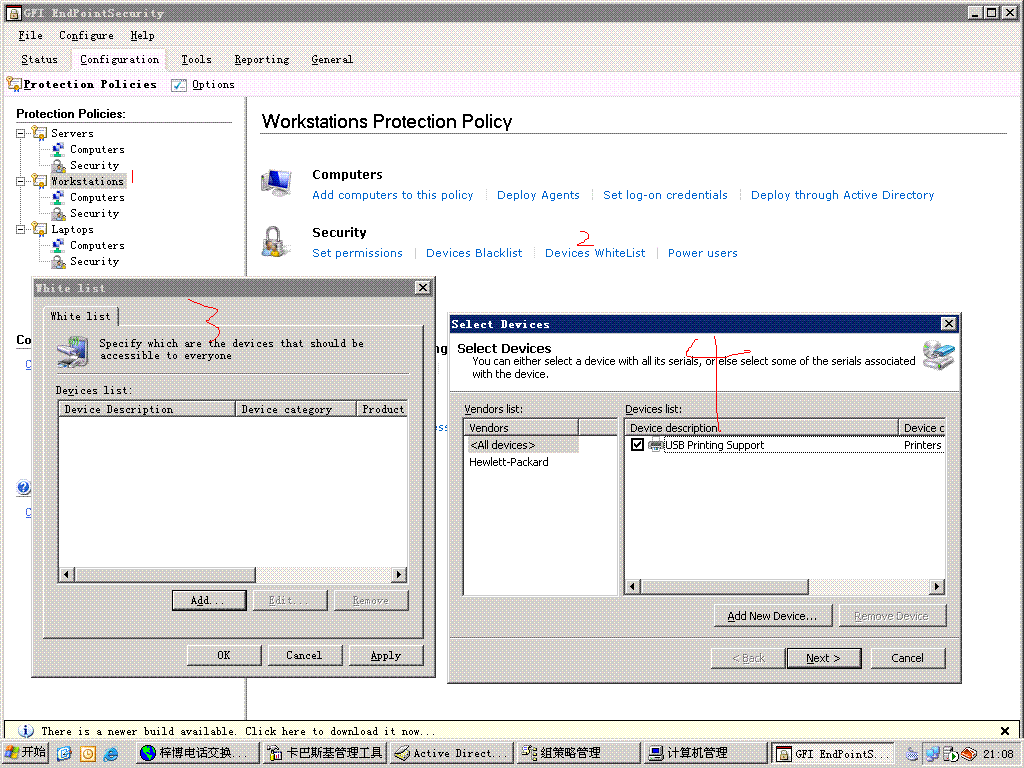The image size is (1024, 768).
Task: Click Next > in Select Devices
Action: tap(824, 658)
